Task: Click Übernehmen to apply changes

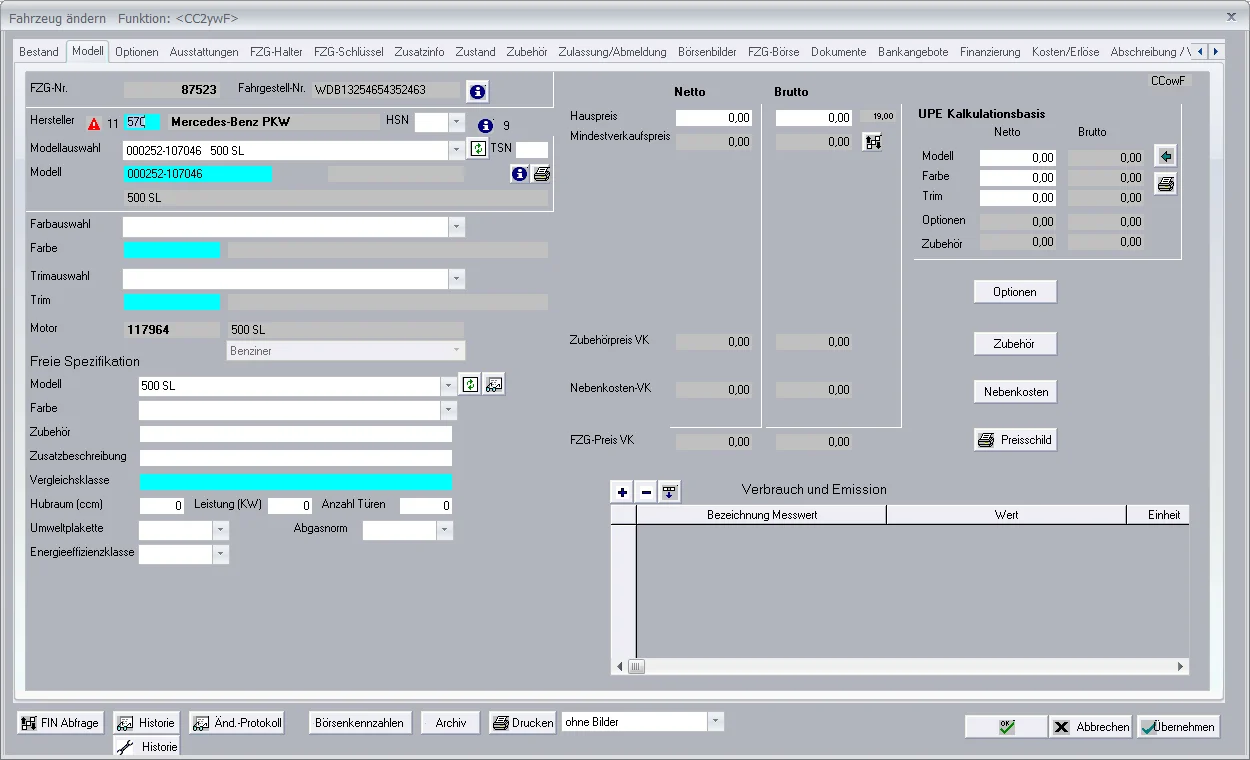Action: point(1178,727)
